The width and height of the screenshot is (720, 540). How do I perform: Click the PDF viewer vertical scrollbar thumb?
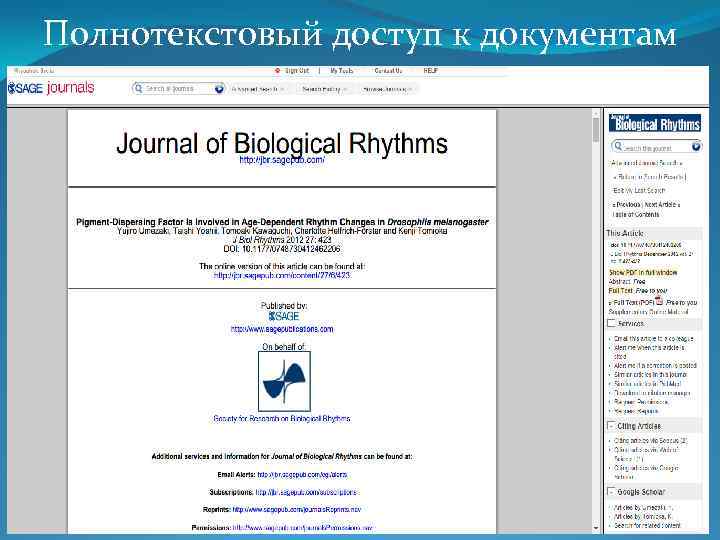[x=596, y=130]
